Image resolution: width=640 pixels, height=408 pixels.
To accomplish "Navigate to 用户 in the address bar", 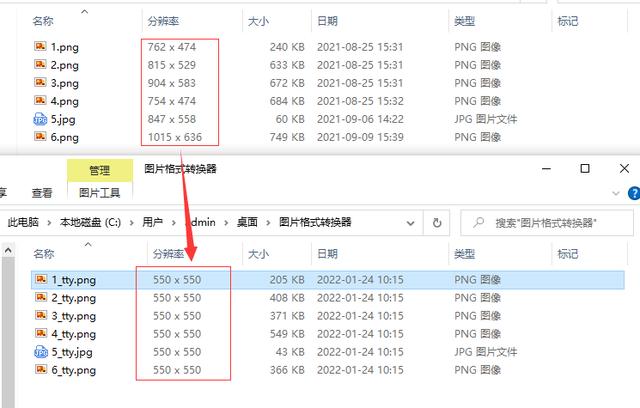I will tap(153, 222).
